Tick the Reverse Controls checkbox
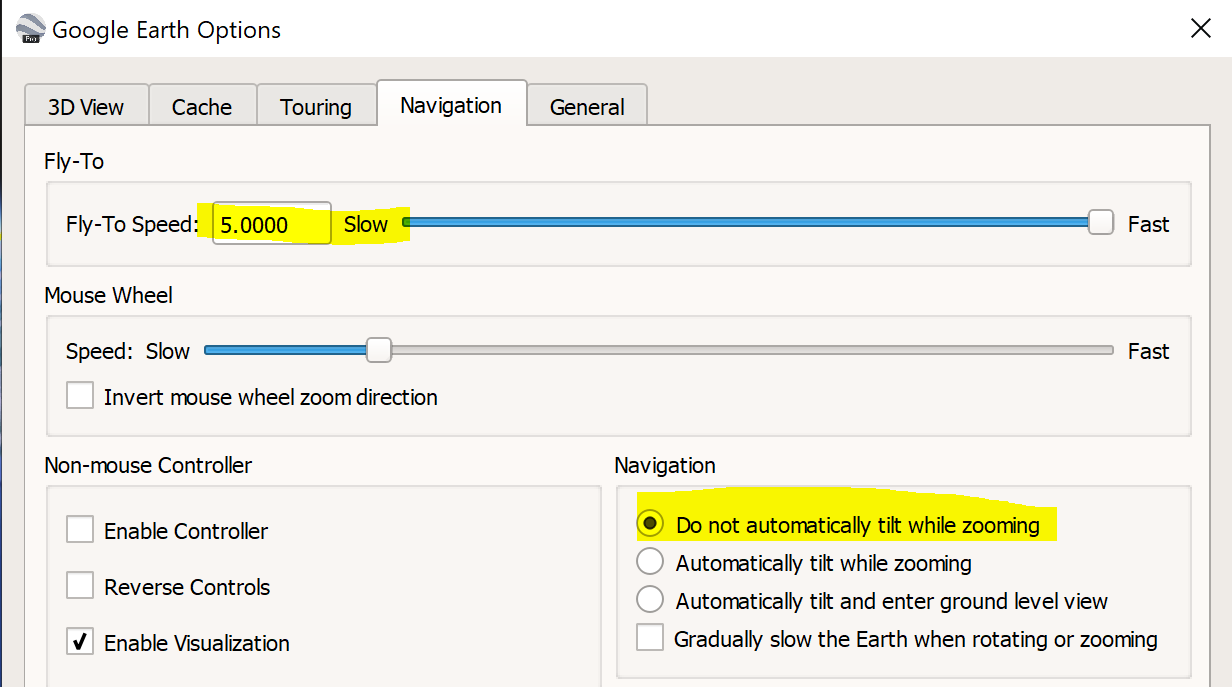The image size is (1232, 687). 80,586
